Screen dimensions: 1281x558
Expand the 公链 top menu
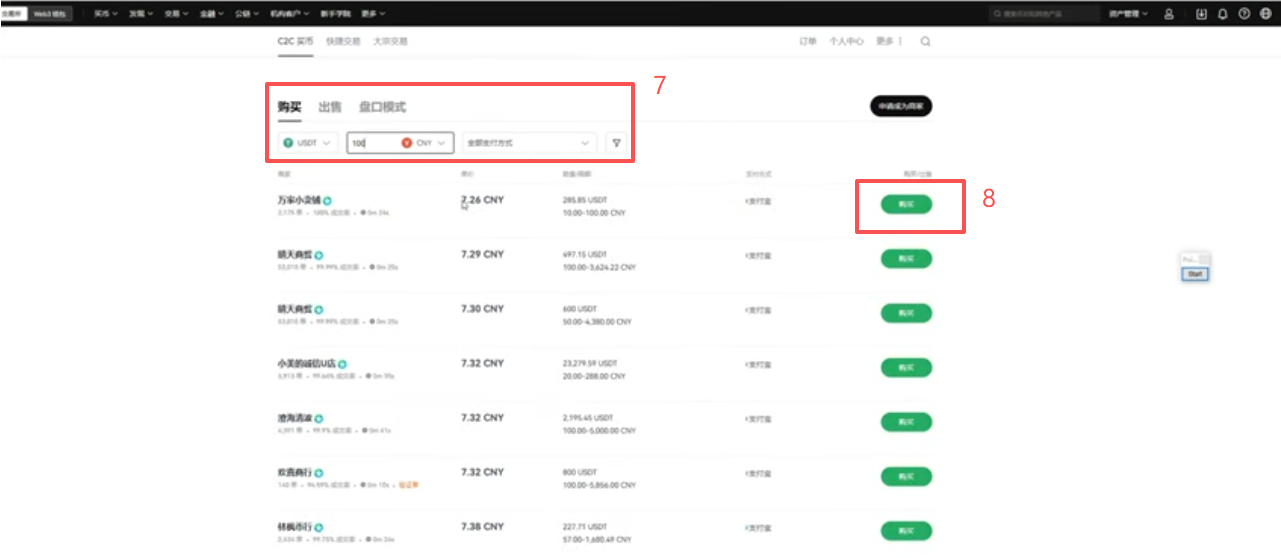246,14
